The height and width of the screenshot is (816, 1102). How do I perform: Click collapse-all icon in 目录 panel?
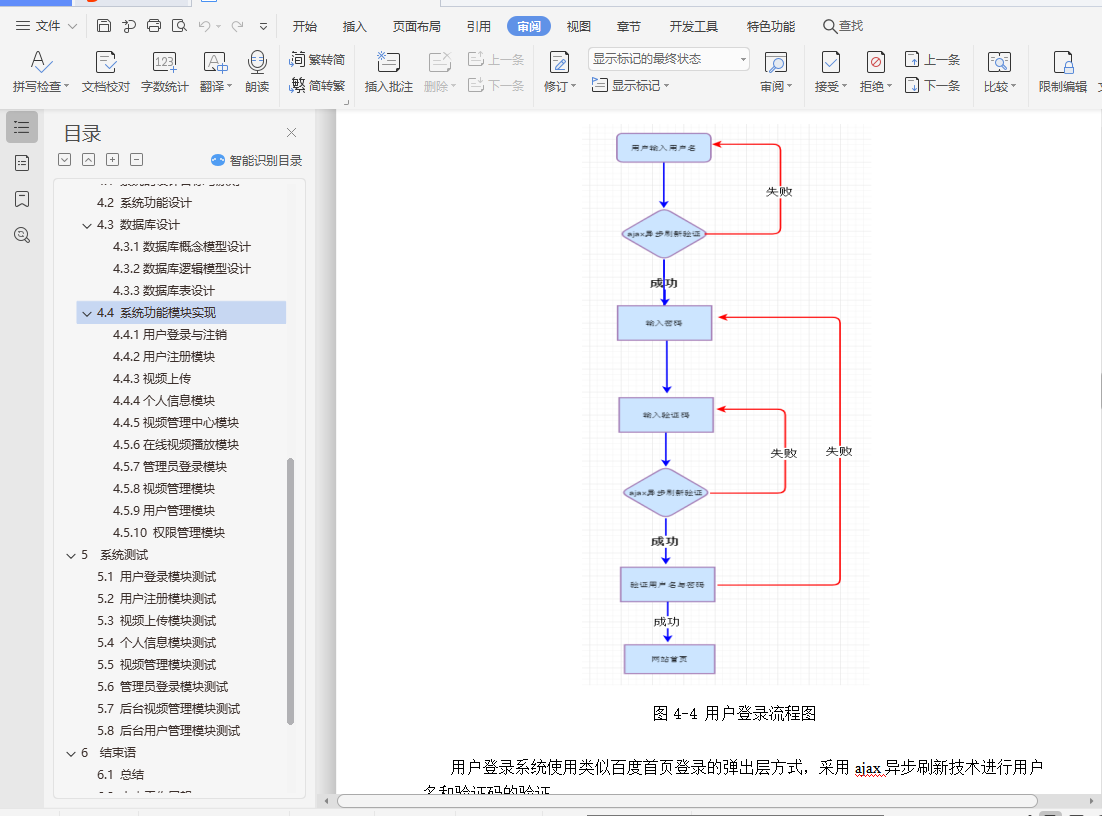pos(89,160)
